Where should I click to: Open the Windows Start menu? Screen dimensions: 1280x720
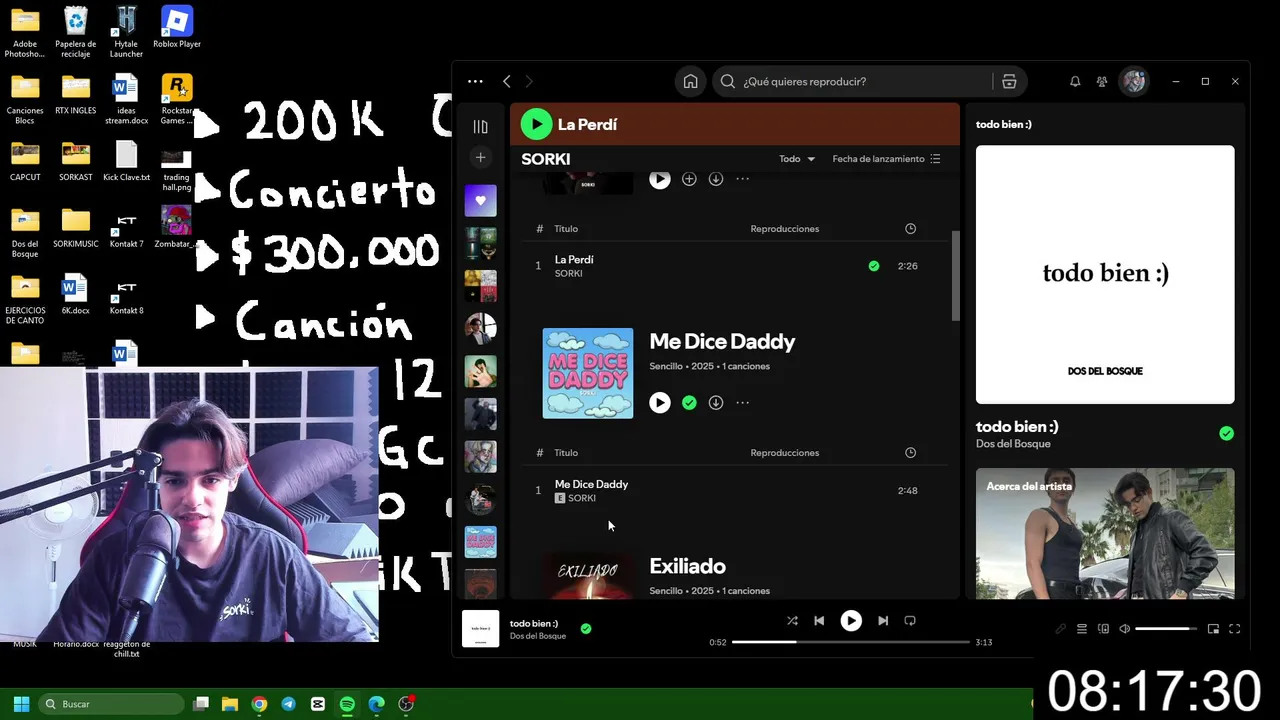[21, 704]
